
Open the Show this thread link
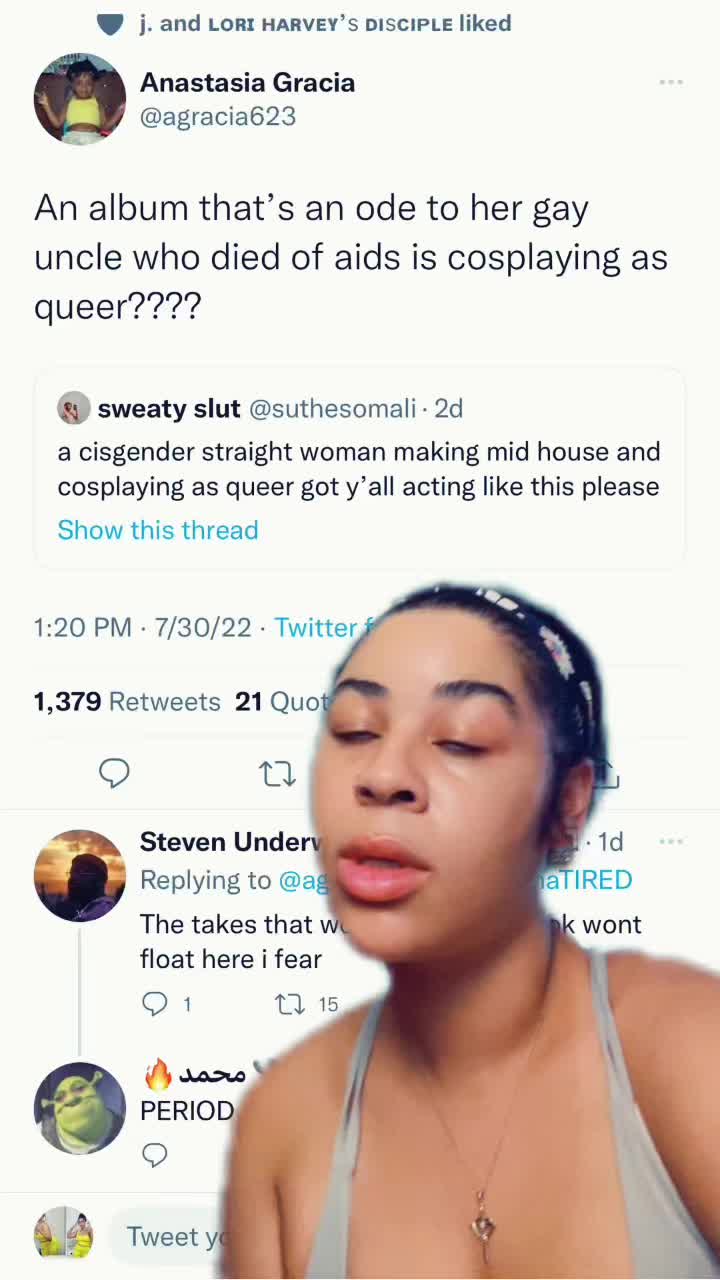point(158,530)
